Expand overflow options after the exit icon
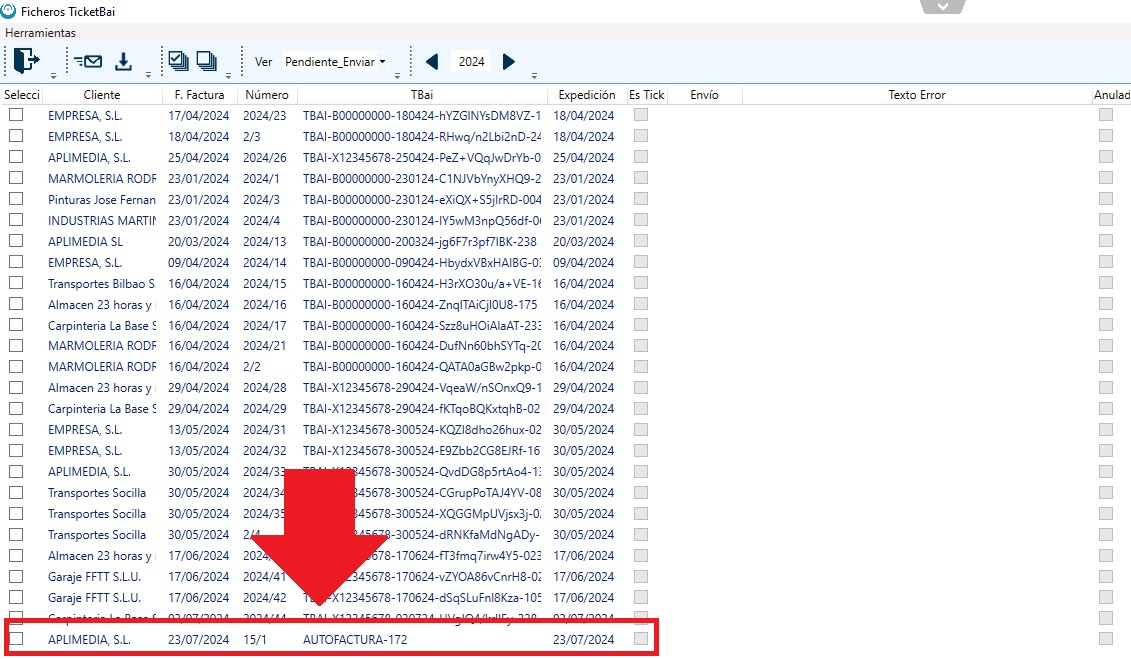 point(52,75)
